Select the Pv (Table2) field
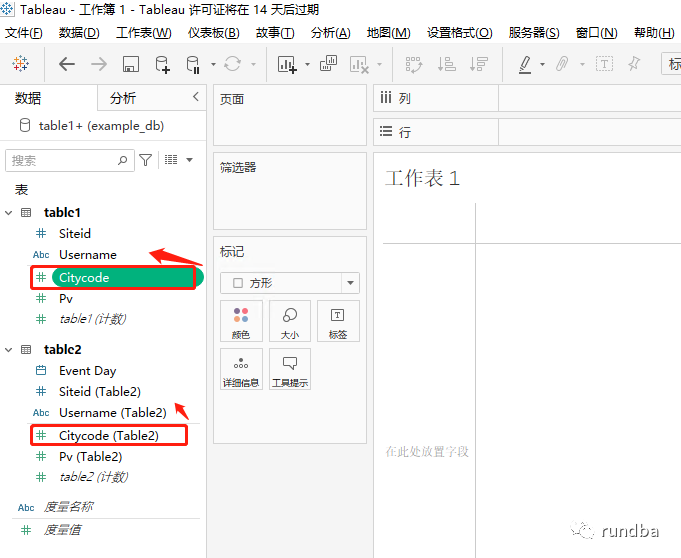 90,457
